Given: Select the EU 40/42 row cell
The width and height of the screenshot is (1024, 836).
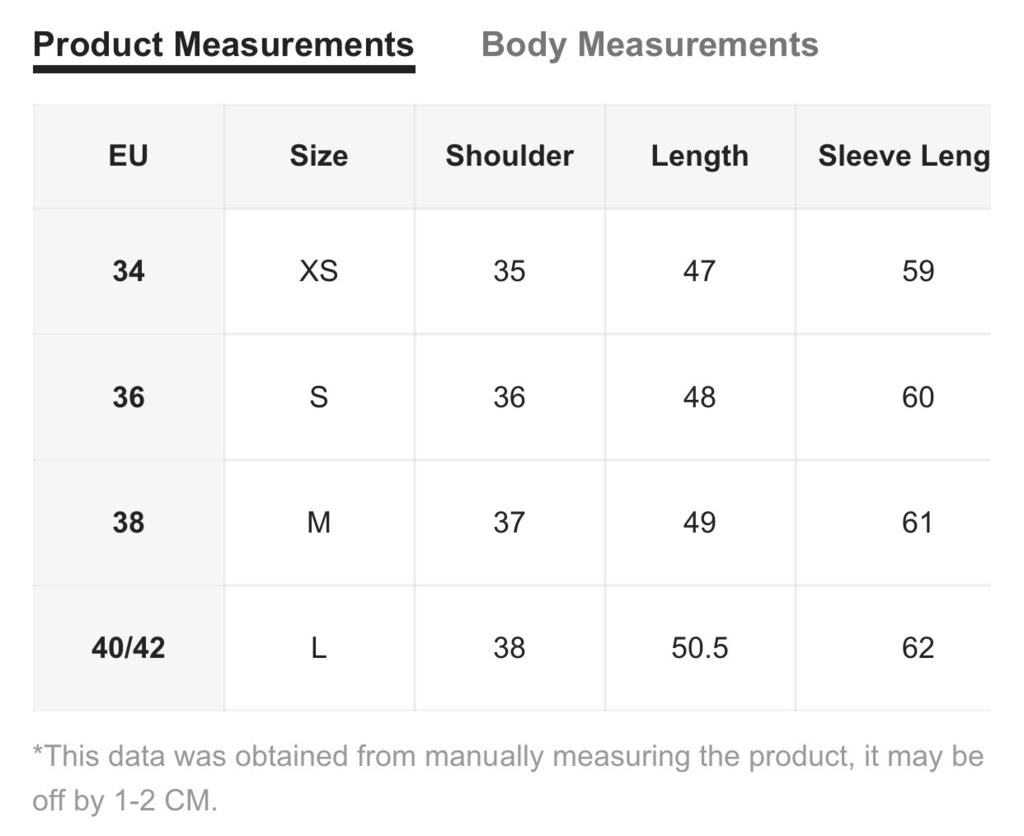Looking at the screenshot, I should (x=129, y=648).
